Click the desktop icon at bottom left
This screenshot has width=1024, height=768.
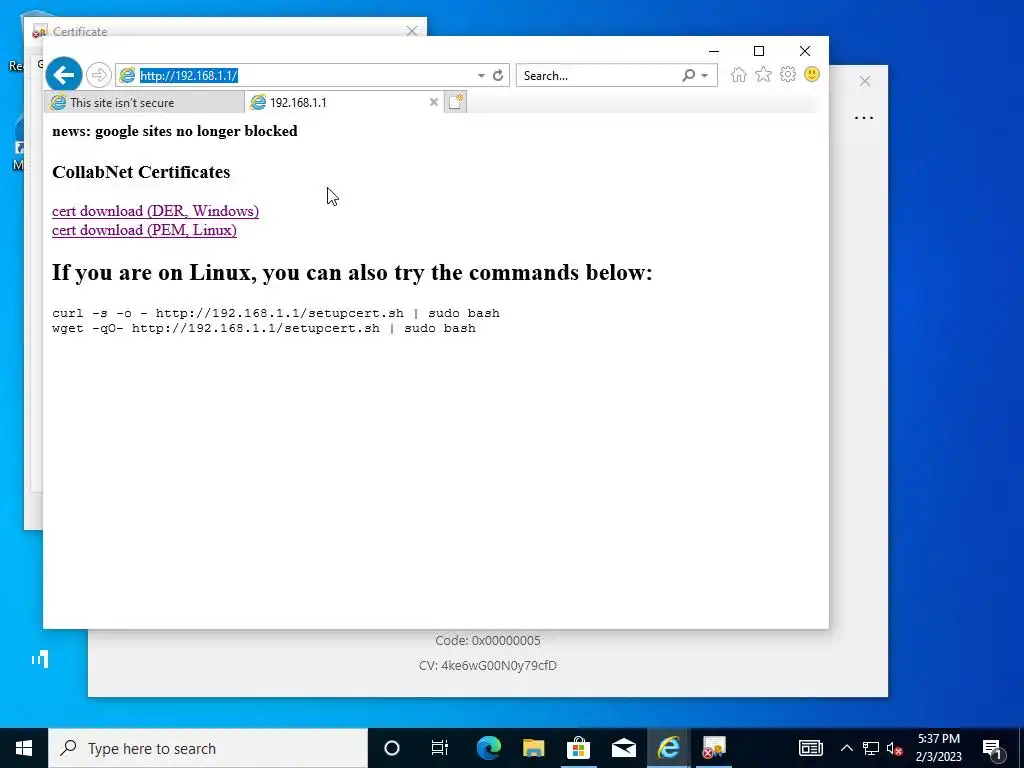coord(40,658)
